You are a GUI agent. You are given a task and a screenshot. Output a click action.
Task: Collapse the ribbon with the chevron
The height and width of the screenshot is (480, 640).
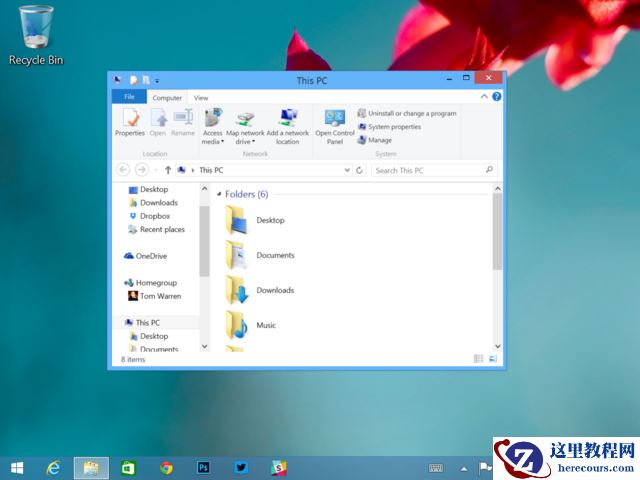[x=484, y=97]
